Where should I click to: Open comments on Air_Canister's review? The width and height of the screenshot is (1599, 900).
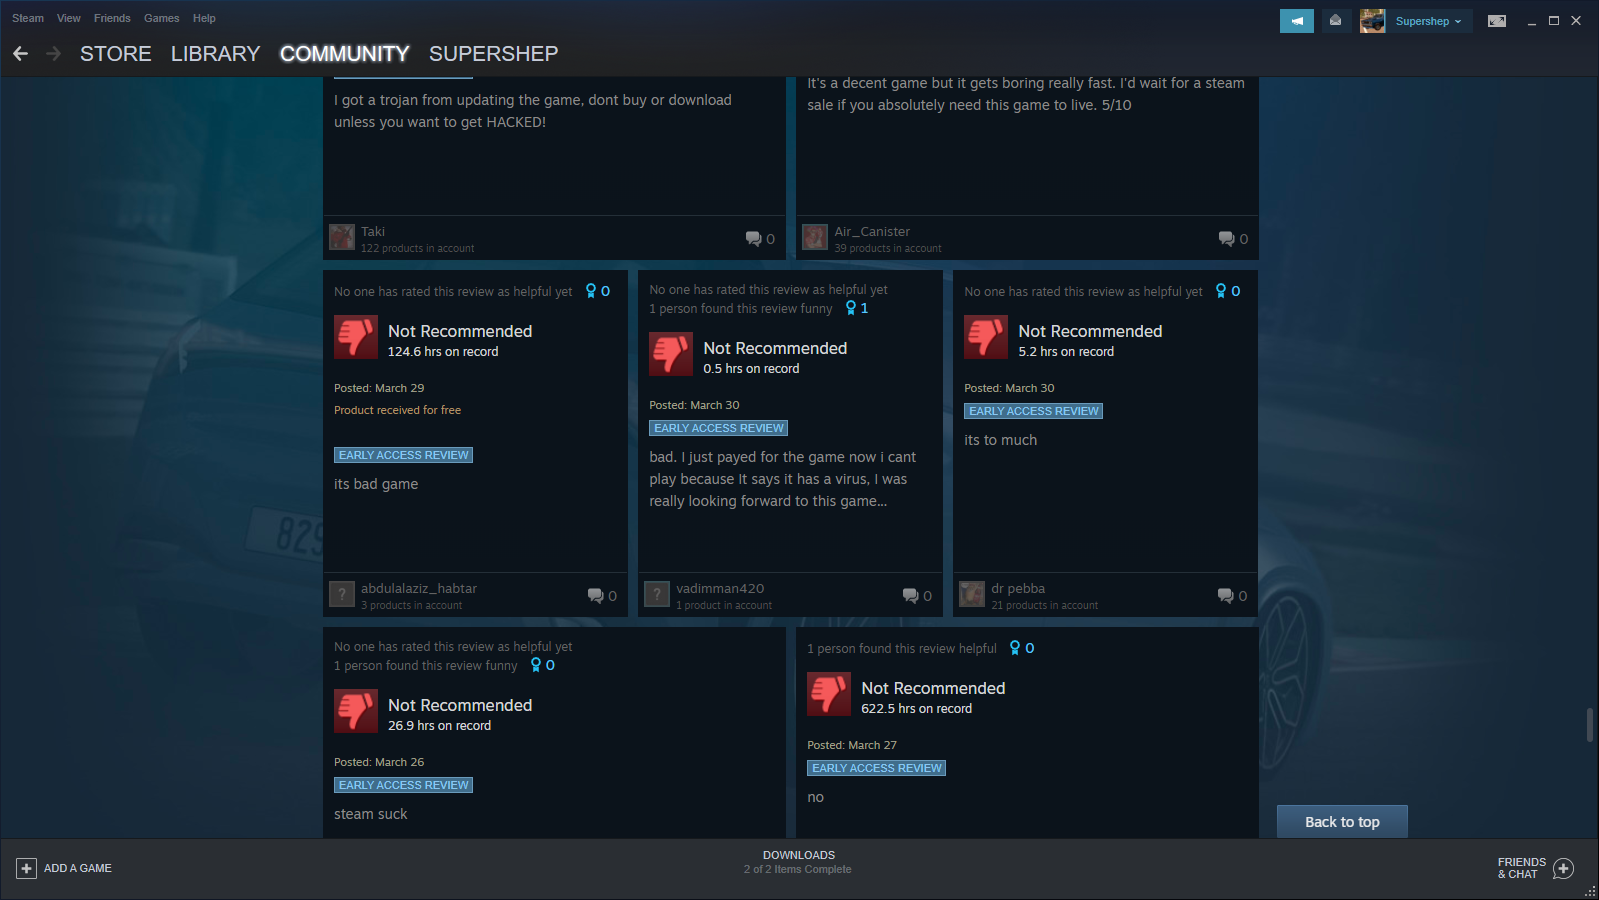1233,238
